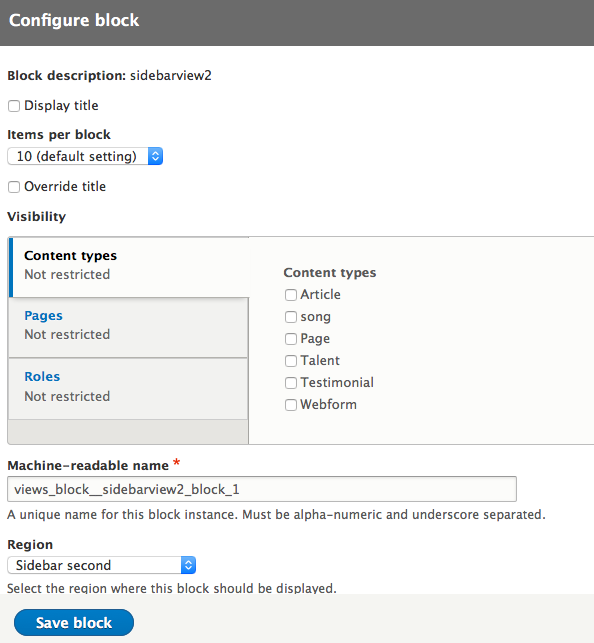Click the Configure block heading
The width and height of the screenshot is (594, 643).
[x=74, y=20]
